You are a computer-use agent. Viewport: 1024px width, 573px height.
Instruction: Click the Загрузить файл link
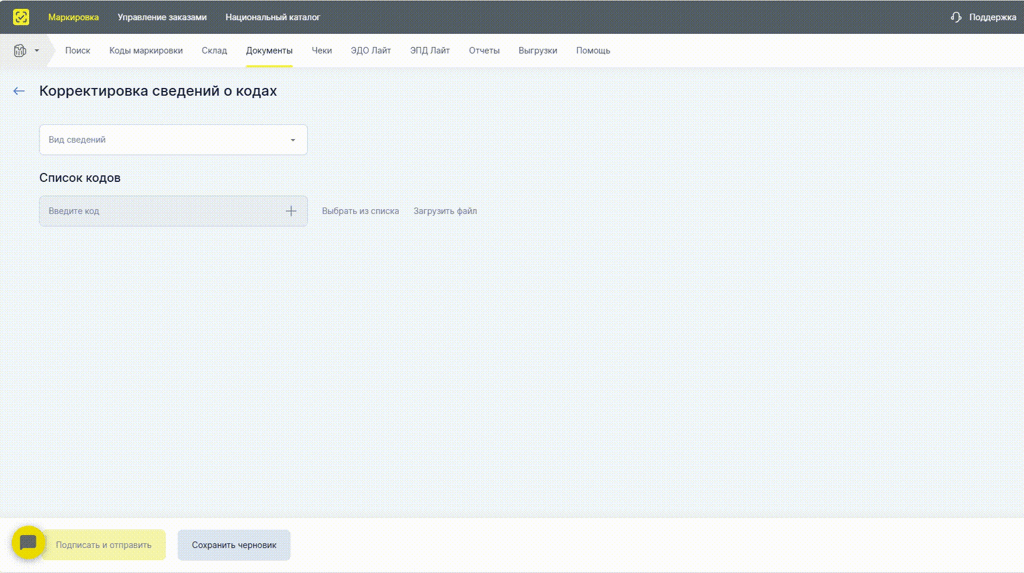[x=445, y=211]
